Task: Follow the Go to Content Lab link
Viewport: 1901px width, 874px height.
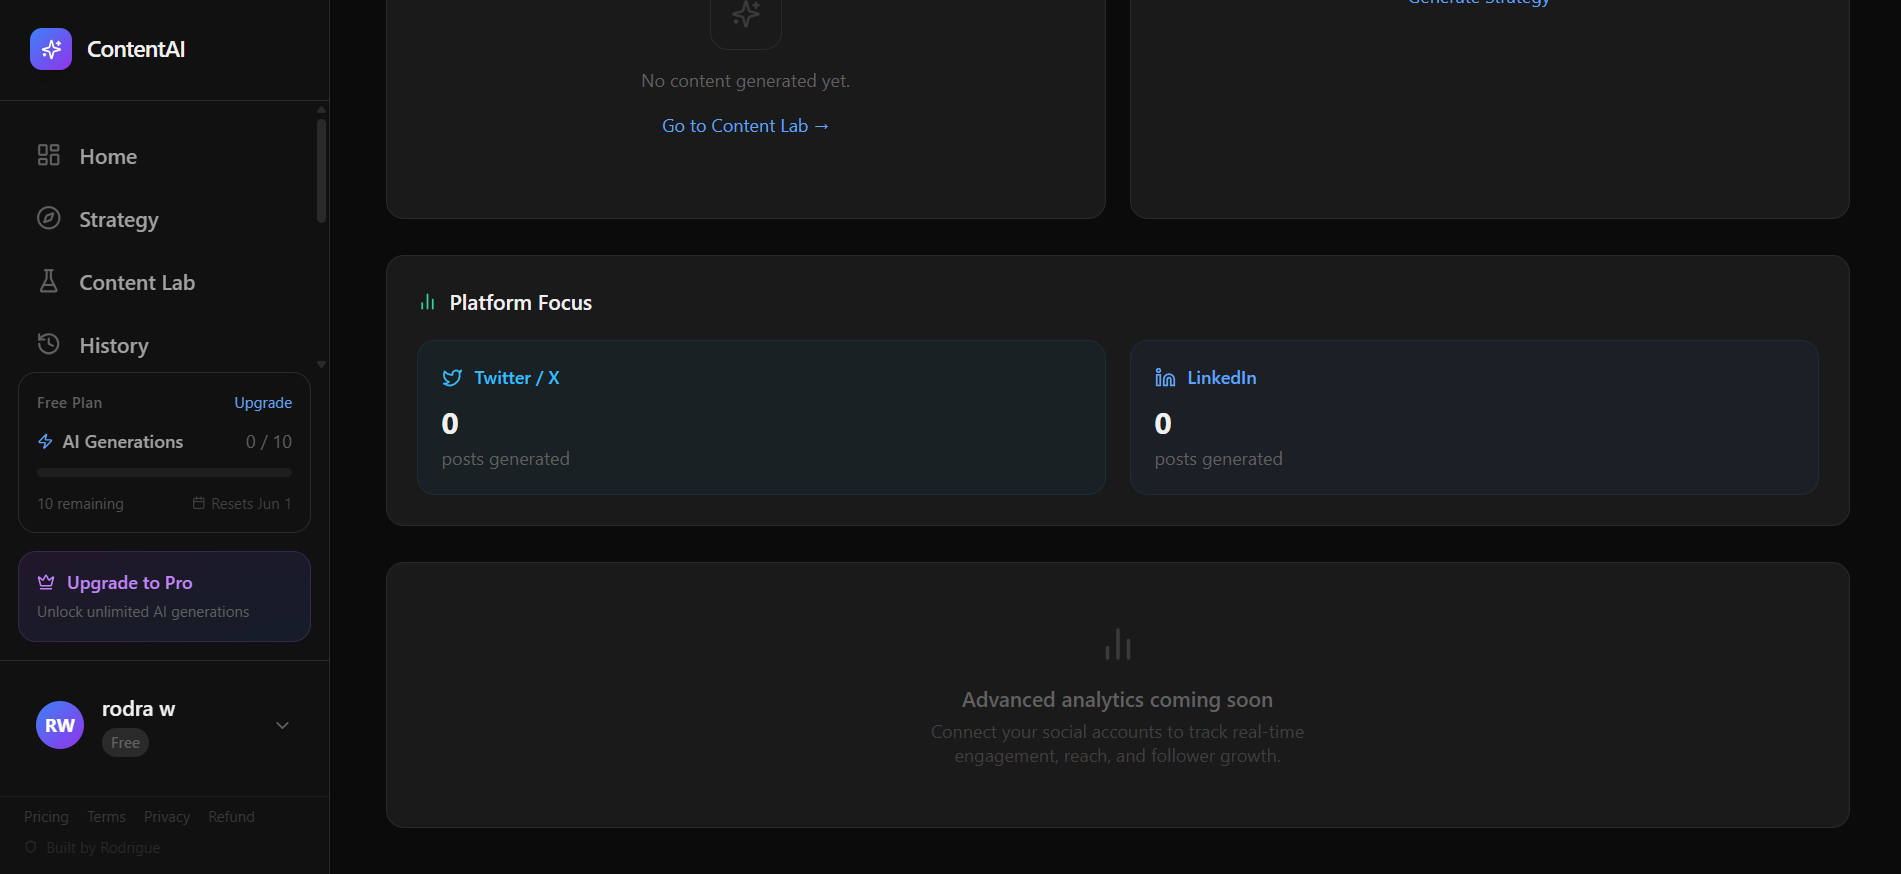Action: tap(746, 126)
